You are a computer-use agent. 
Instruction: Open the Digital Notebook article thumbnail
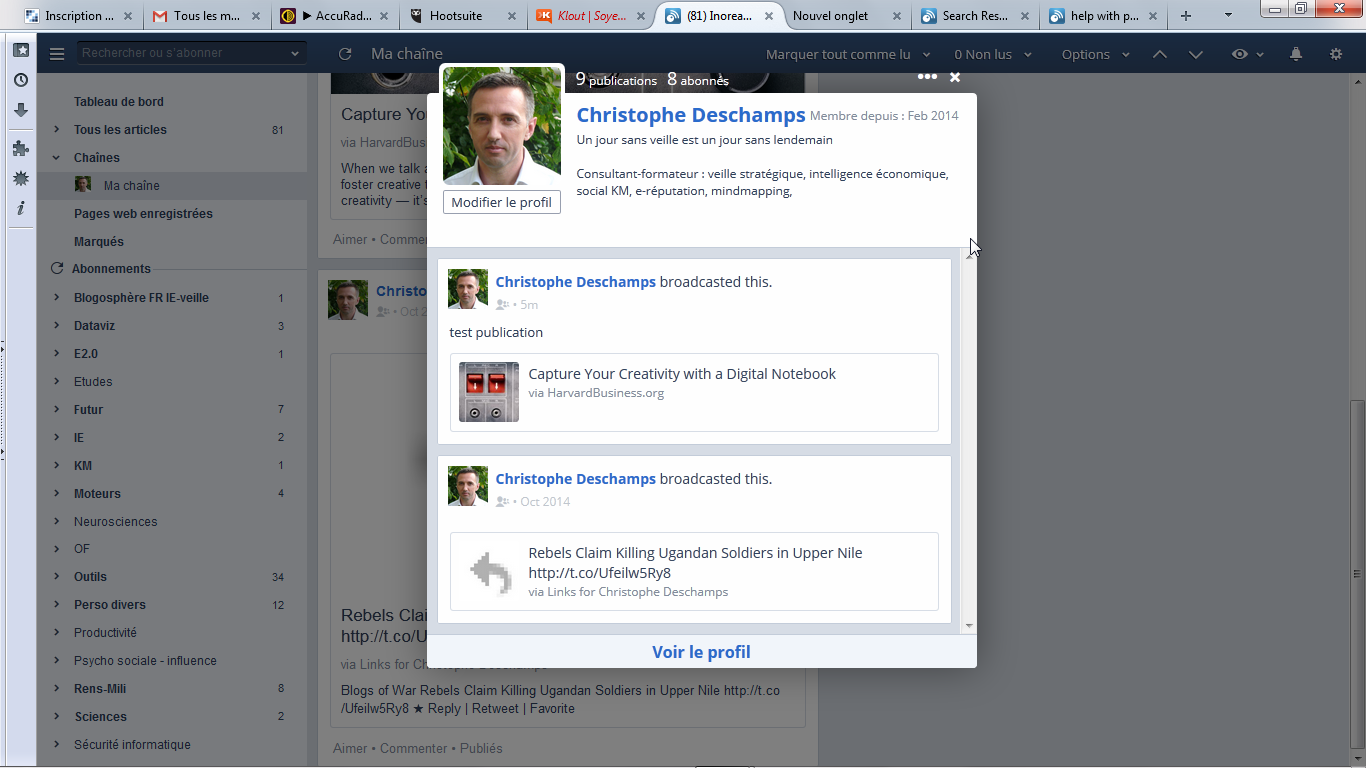(489, 392)
